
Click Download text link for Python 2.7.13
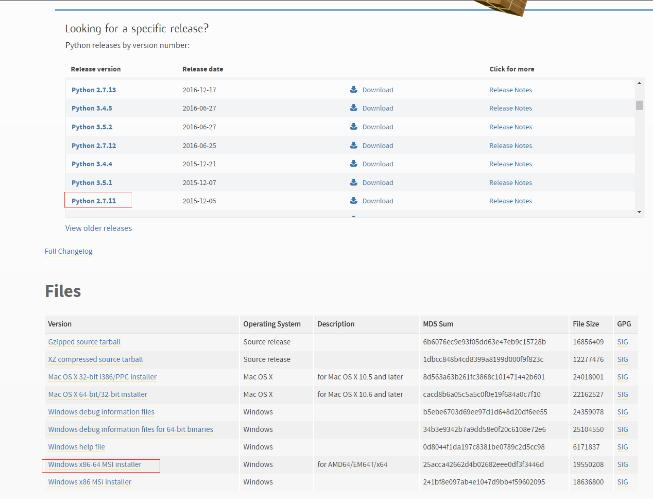[378, 90]
